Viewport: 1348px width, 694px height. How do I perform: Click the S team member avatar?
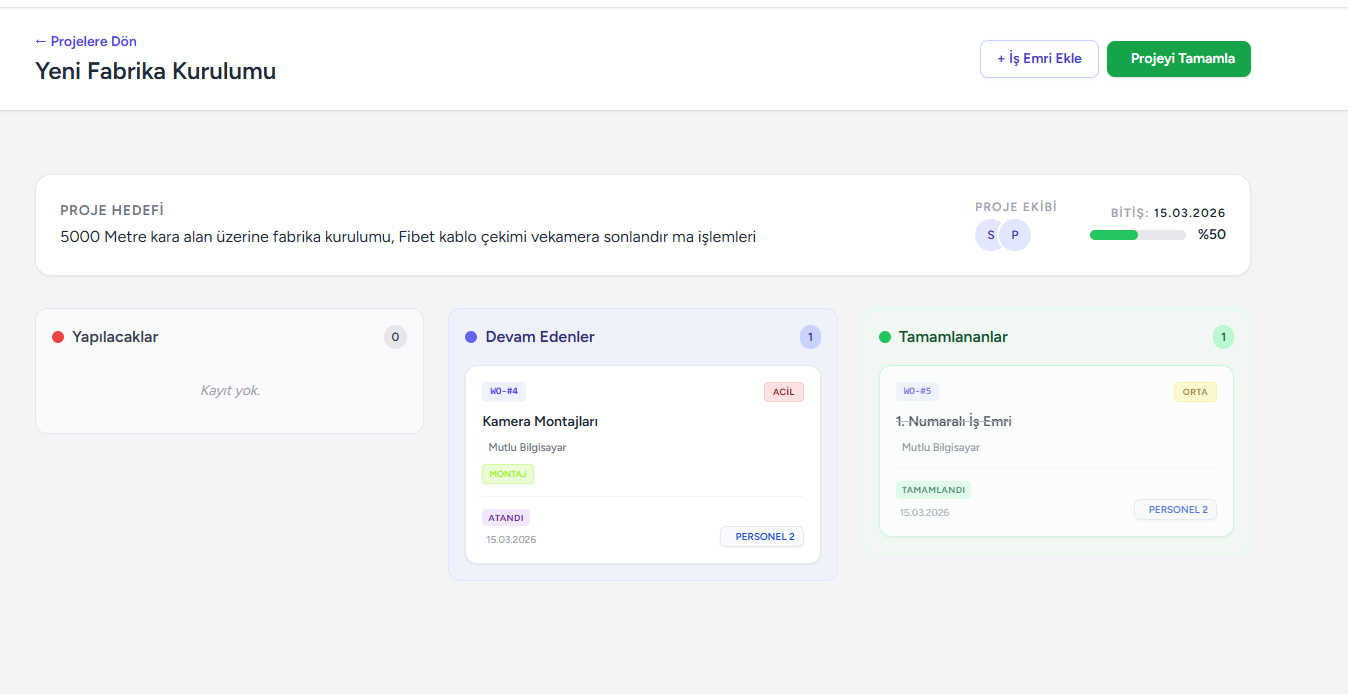tap(989, 235)
